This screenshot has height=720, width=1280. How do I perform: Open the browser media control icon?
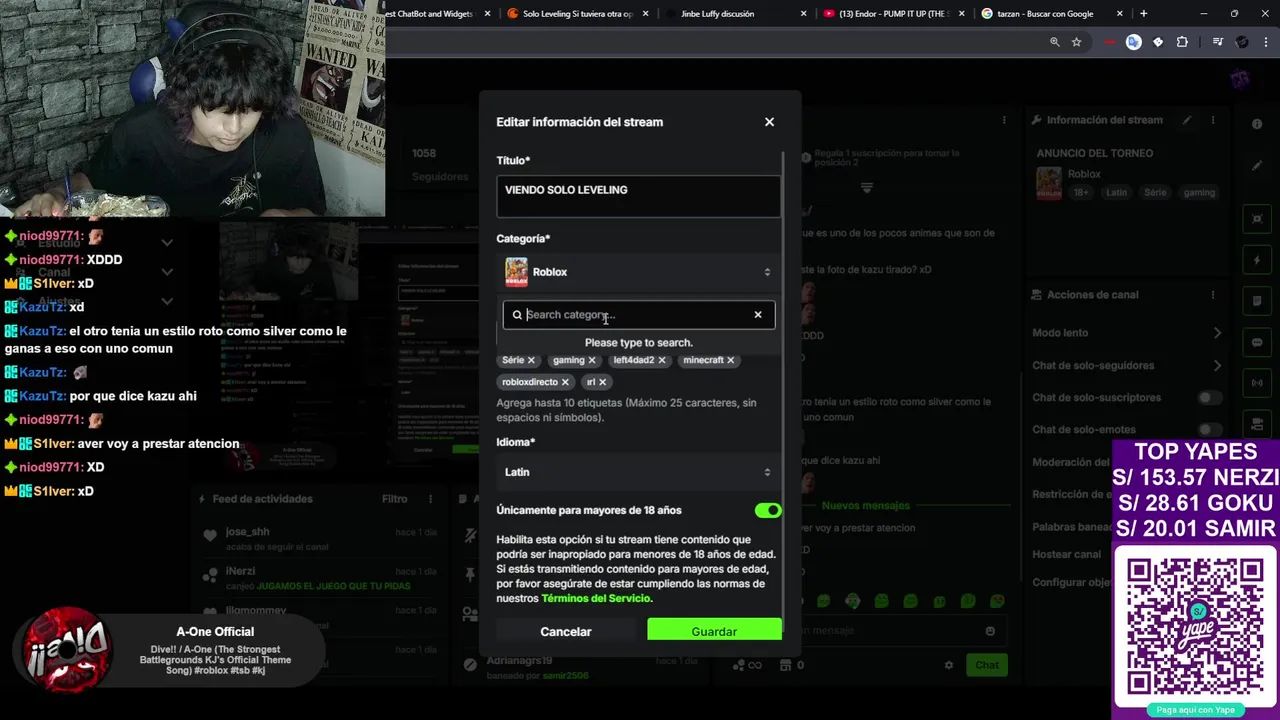point(1217,42)
